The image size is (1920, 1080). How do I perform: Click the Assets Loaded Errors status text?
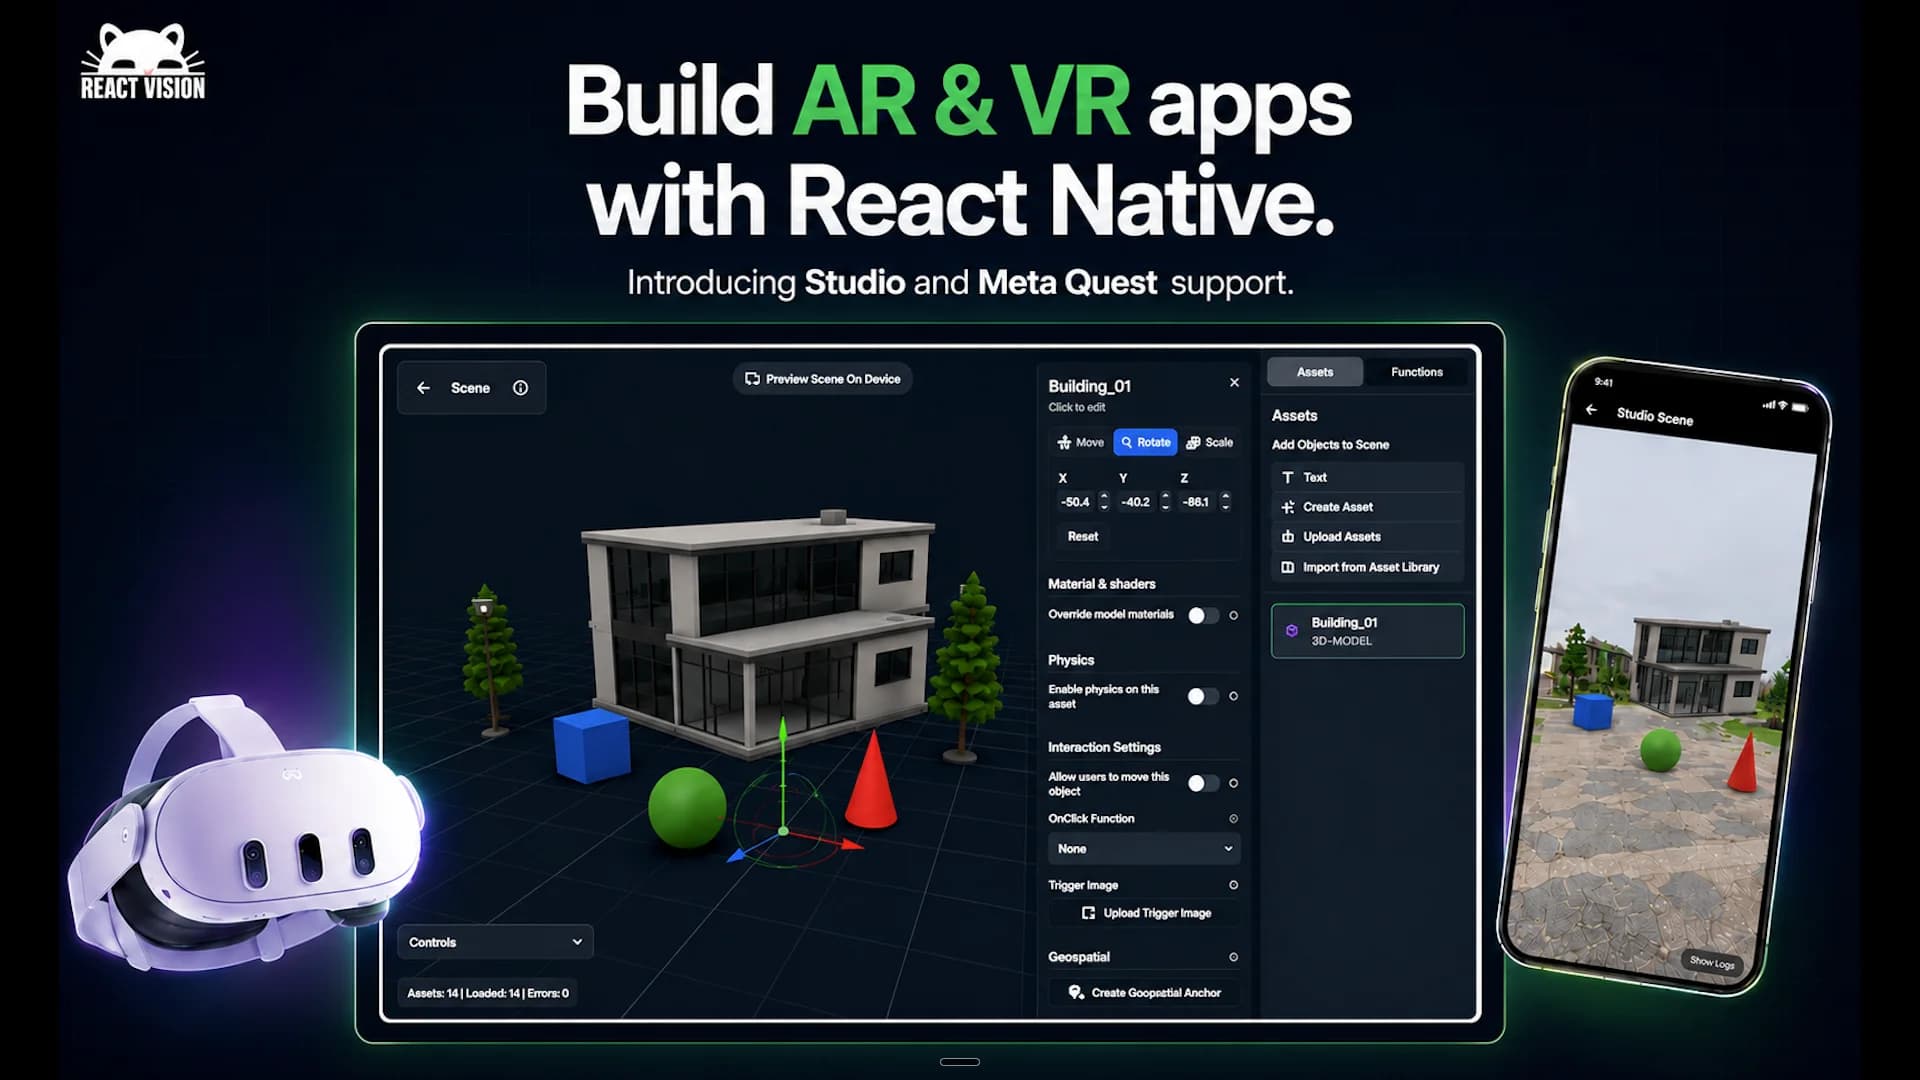[x=488, y=993]
